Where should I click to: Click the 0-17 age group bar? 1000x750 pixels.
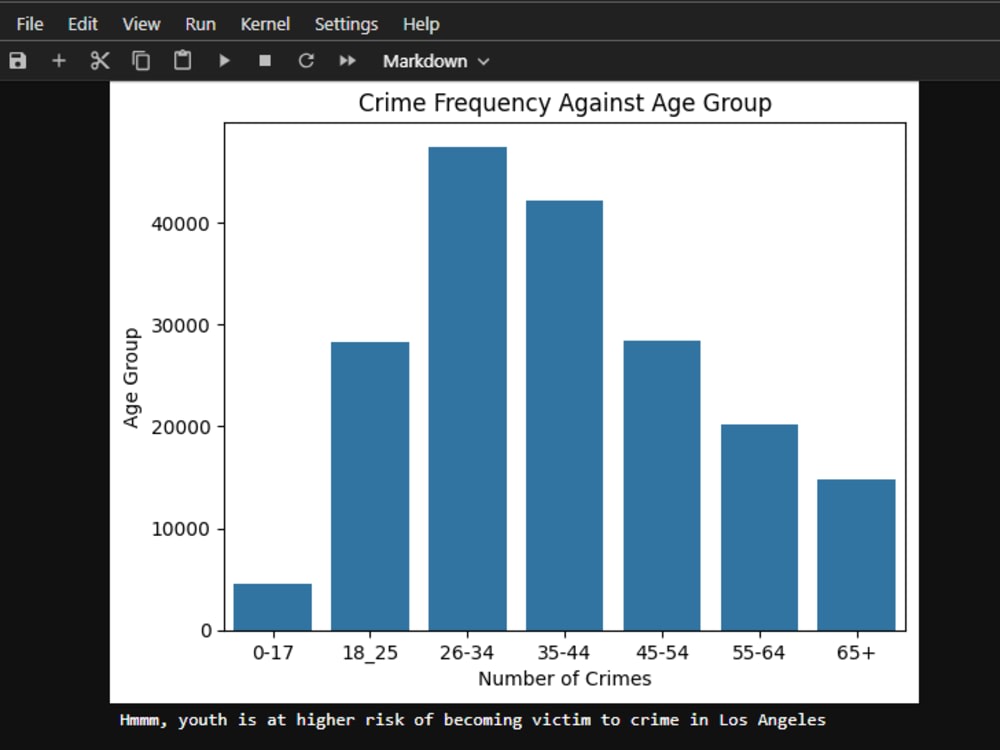pyautogui.click(x=273, y=607)
